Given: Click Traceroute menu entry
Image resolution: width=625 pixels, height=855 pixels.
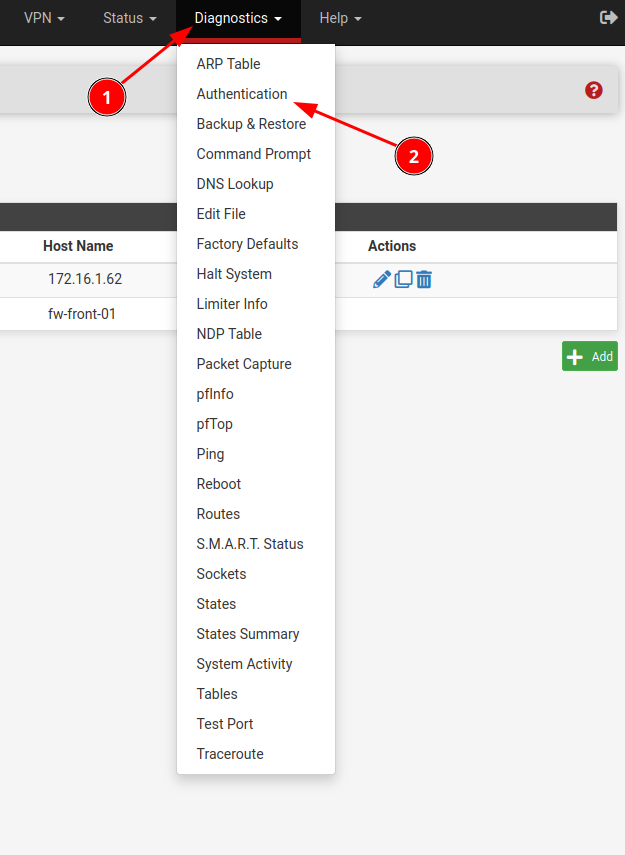Looking at the screenshot, I should (x=230, y=754).
